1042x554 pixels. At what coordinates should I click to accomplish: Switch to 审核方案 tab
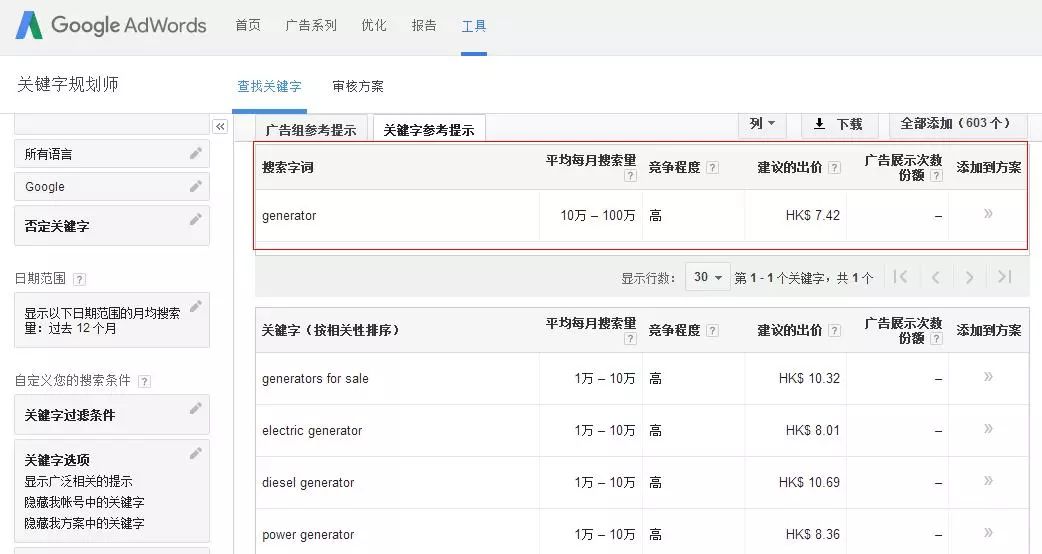(358, 87)
